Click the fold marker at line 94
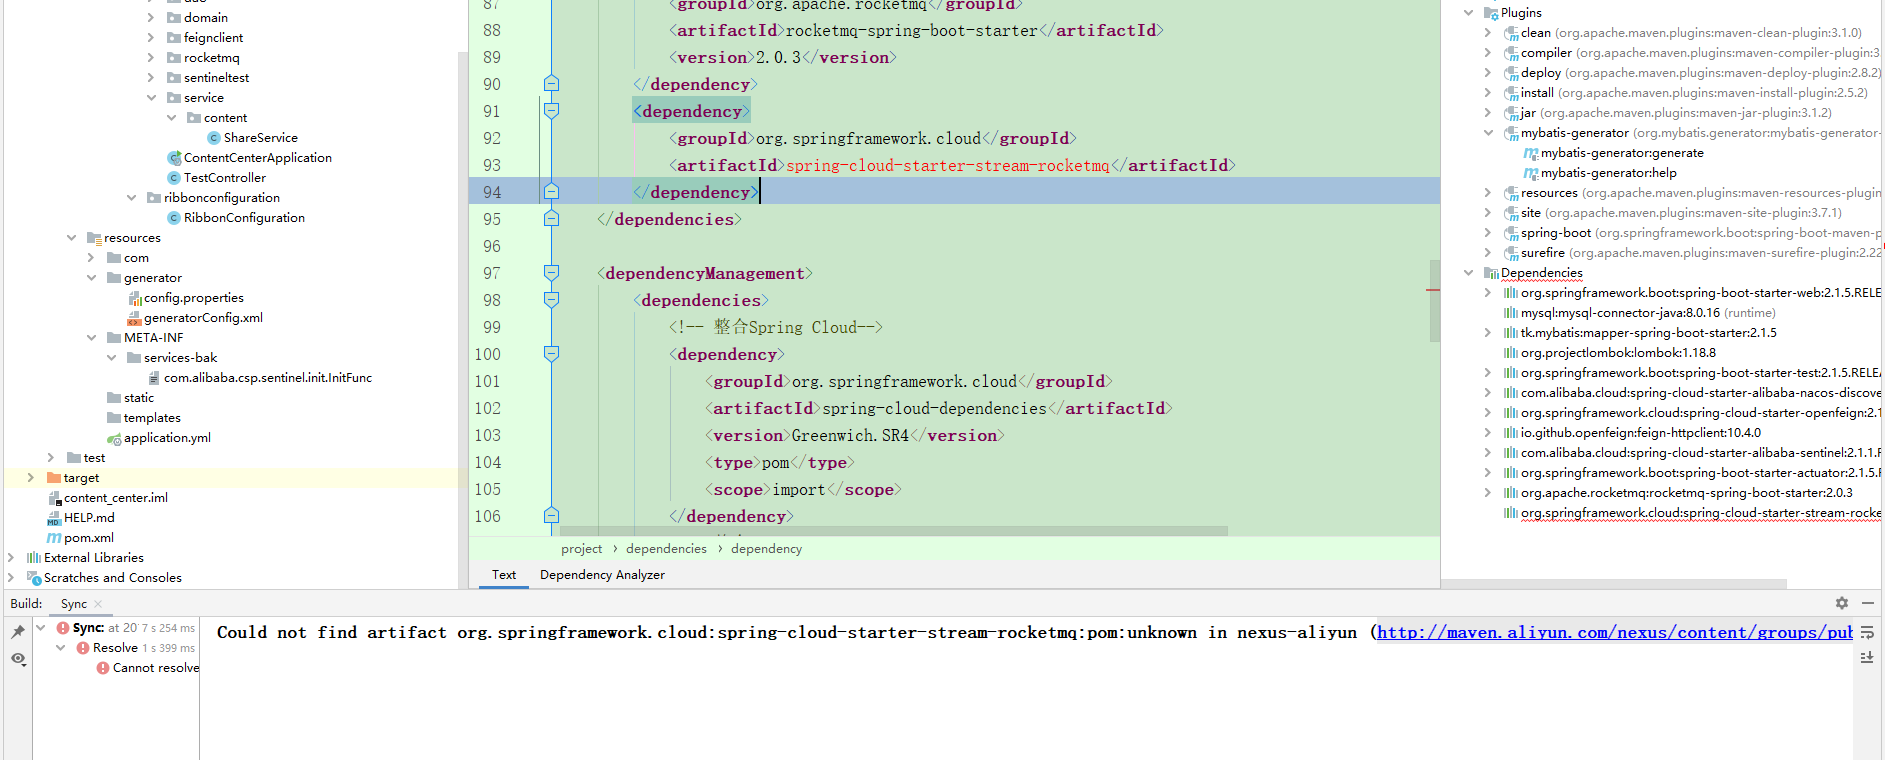 551,191
